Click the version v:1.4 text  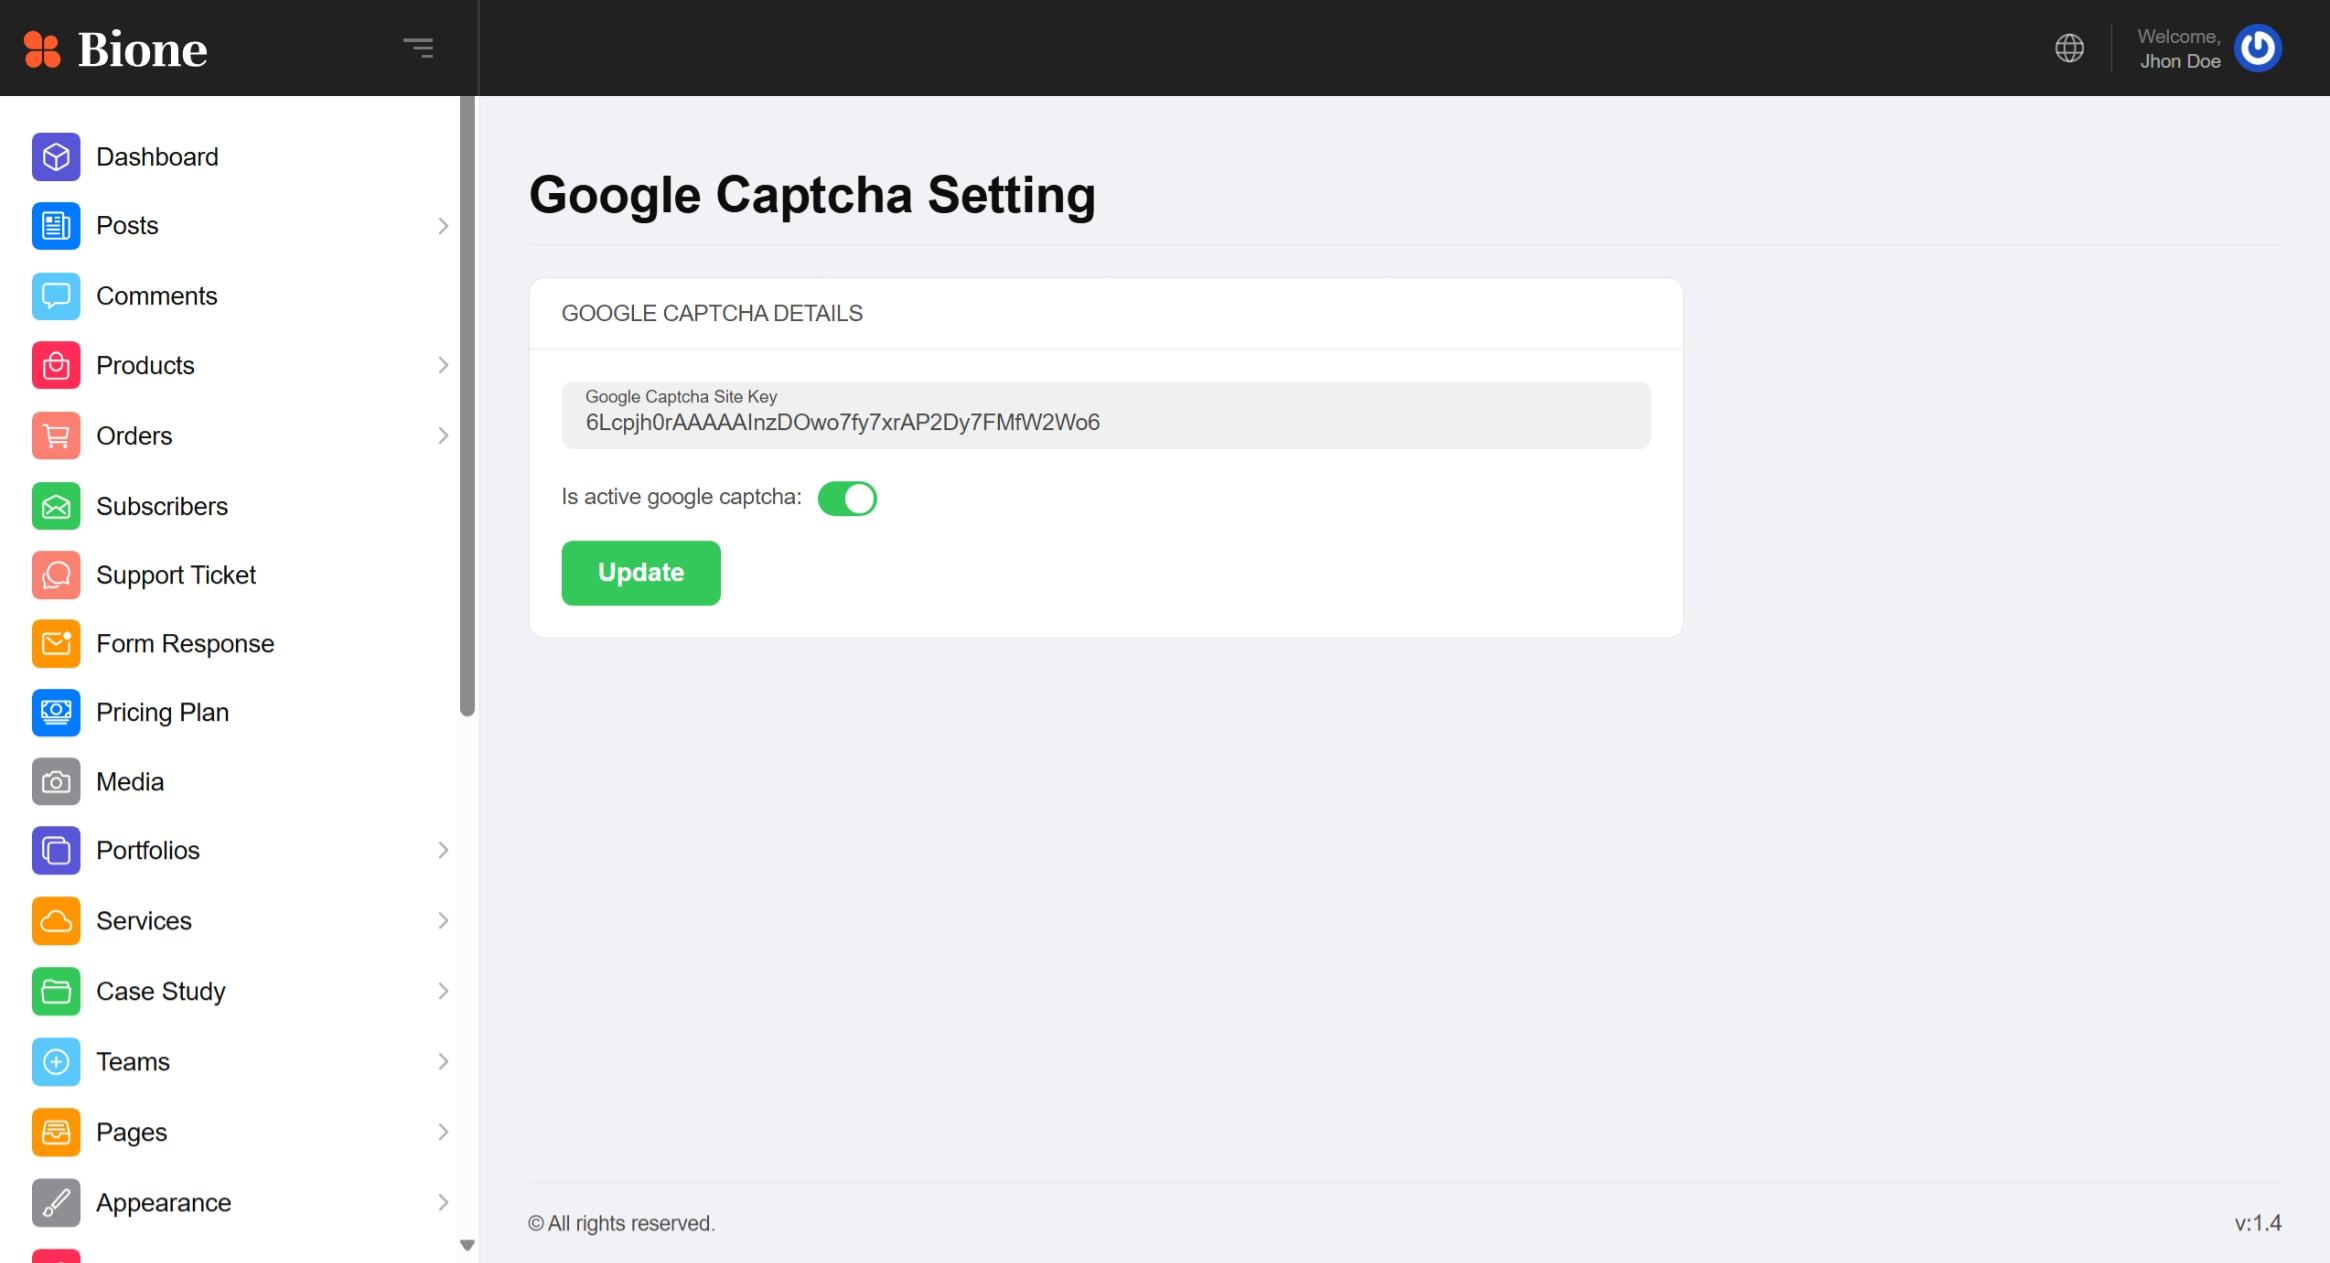2258,1223
